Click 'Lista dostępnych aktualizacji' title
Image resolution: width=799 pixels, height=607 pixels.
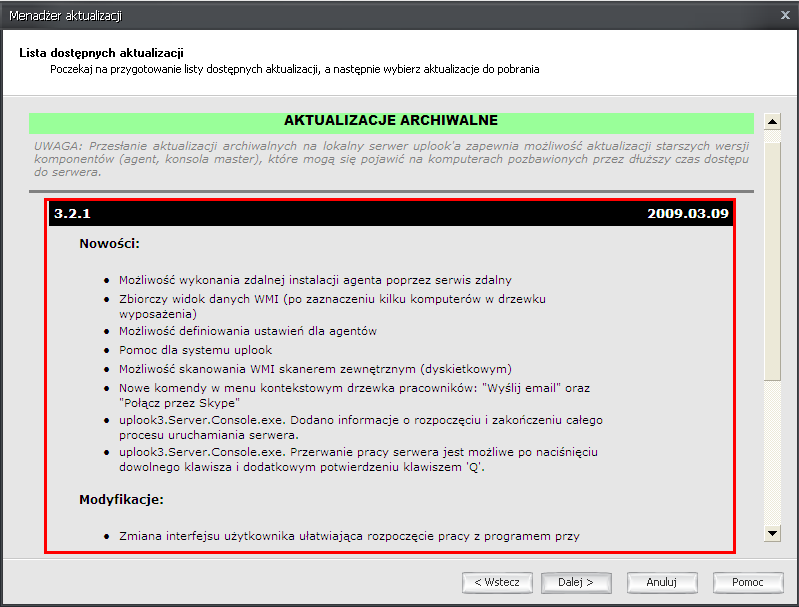tap(101, 53)
